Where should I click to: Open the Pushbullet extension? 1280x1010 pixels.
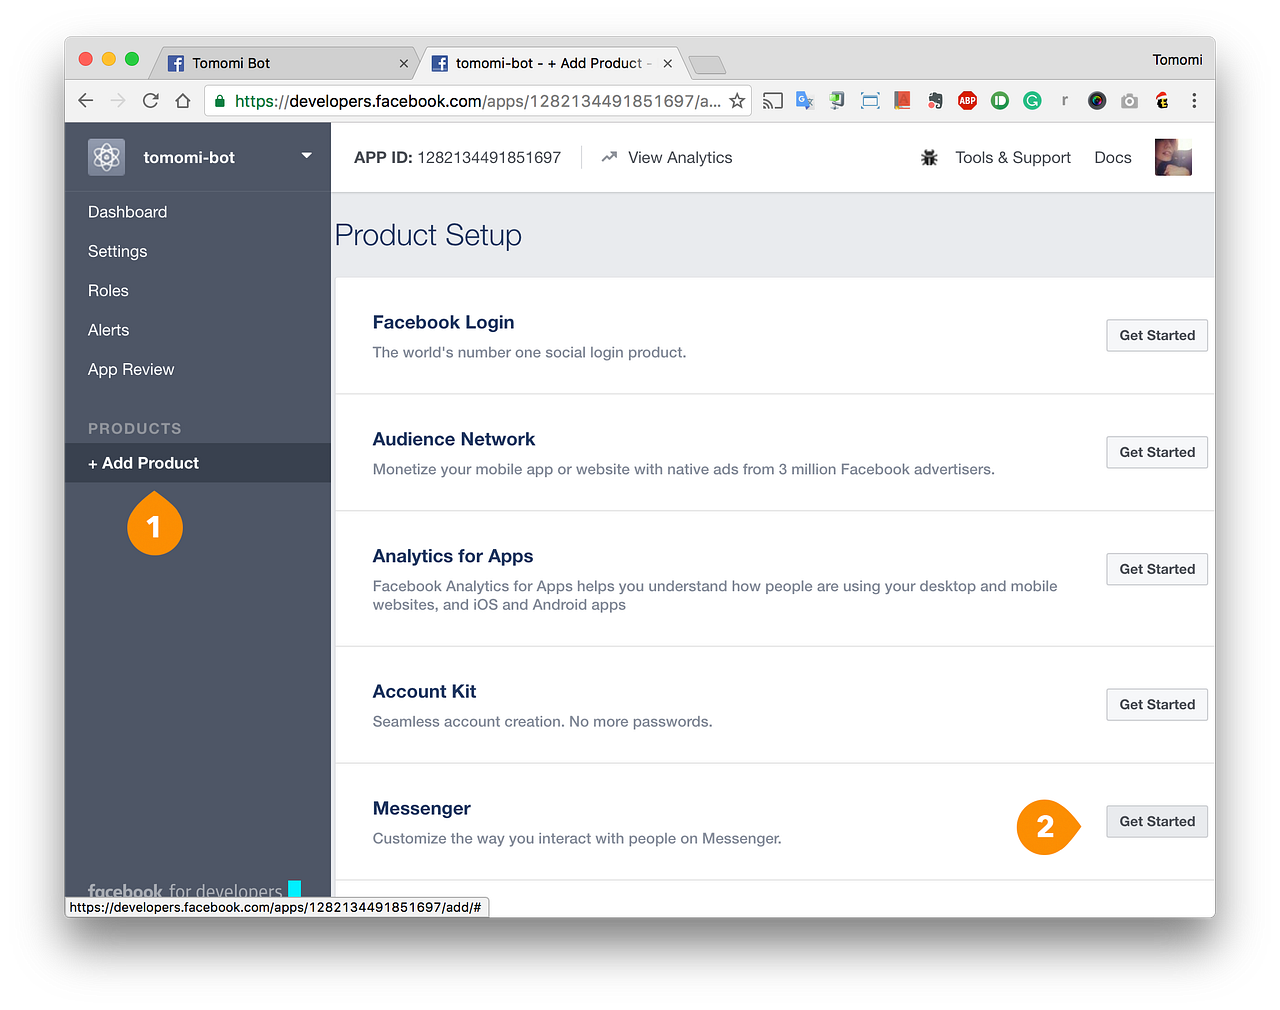999,100
